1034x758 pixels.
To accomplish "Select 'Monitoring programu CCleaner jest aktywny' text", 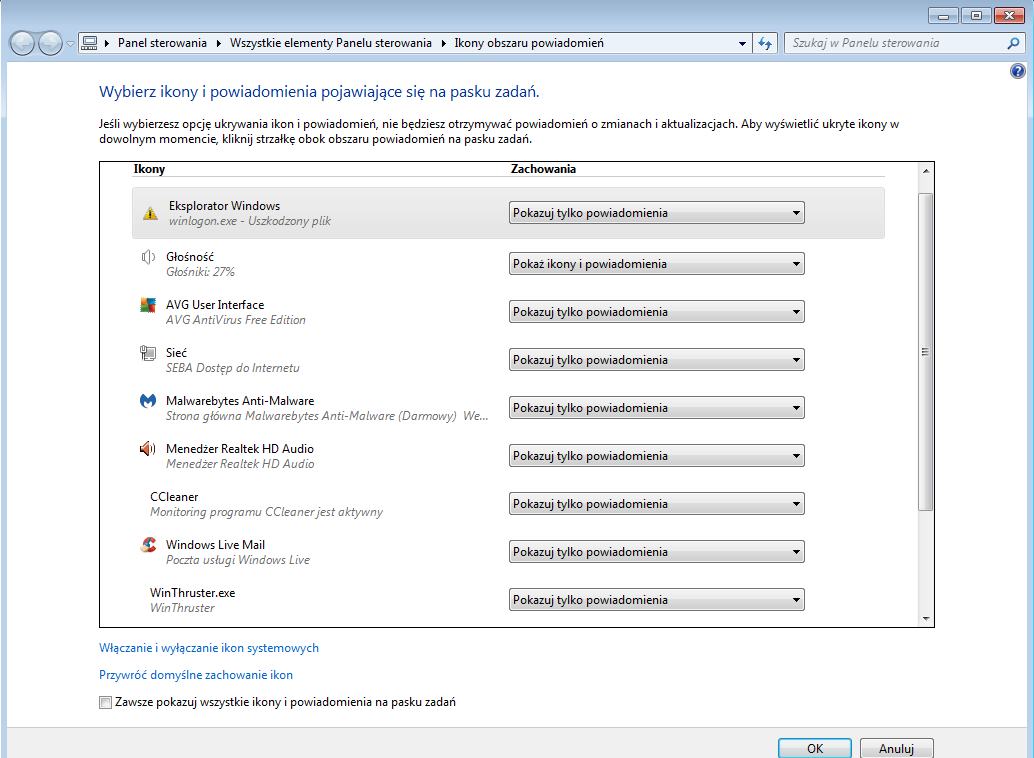I will (x=266, y=512).
